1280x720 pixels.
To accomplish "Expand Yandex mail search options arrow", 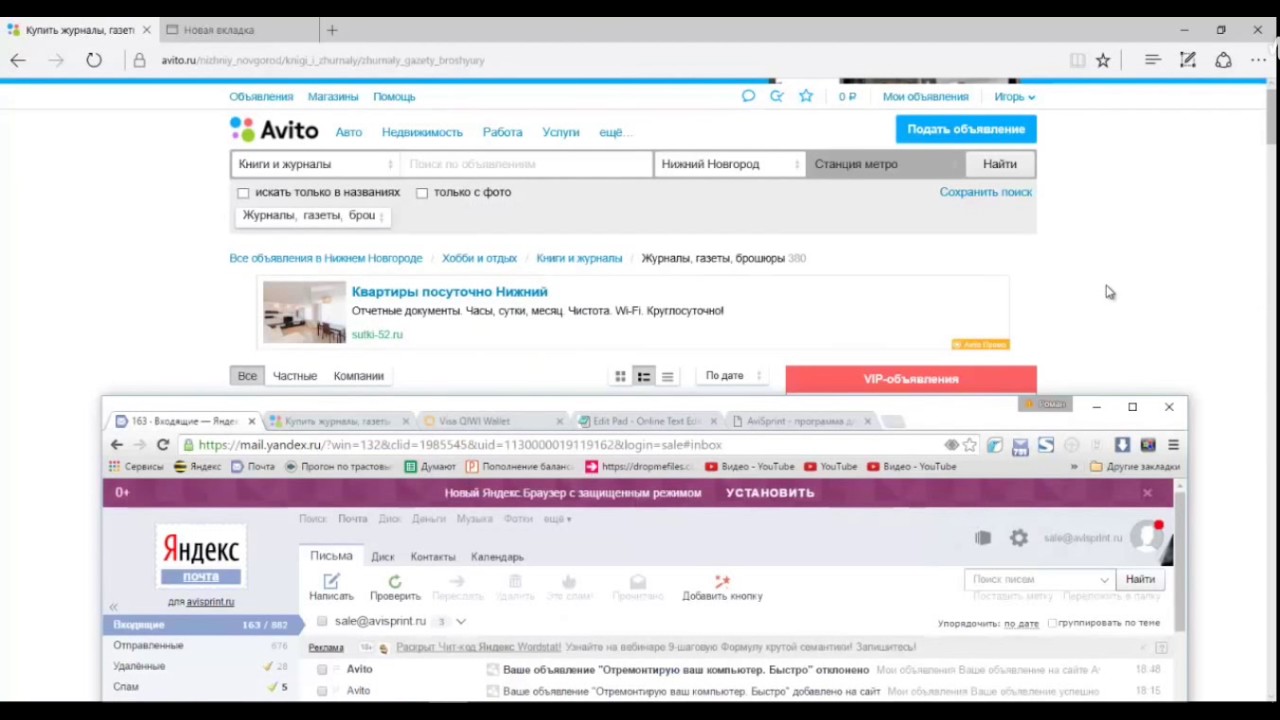I will pos(1104,580).
